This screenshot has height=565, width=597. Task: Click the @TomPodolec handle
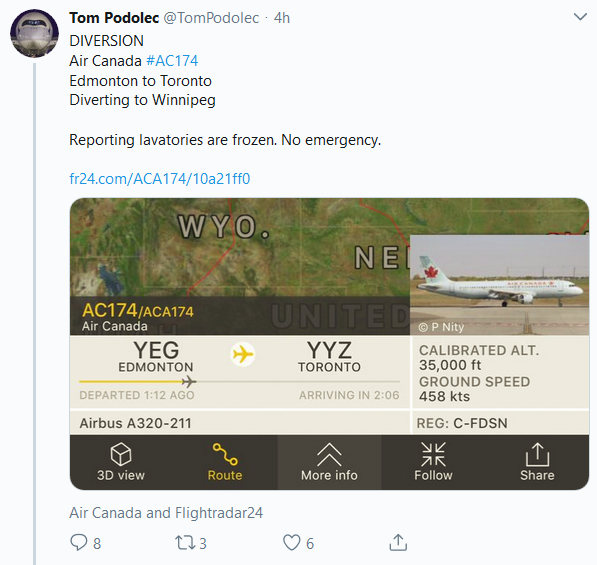click(211, 18)
